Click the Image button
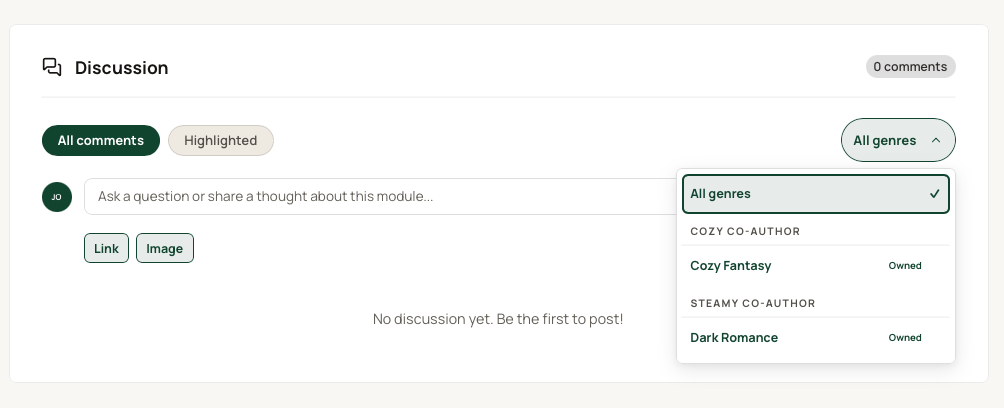1004x408 pixels. (165, 249)
